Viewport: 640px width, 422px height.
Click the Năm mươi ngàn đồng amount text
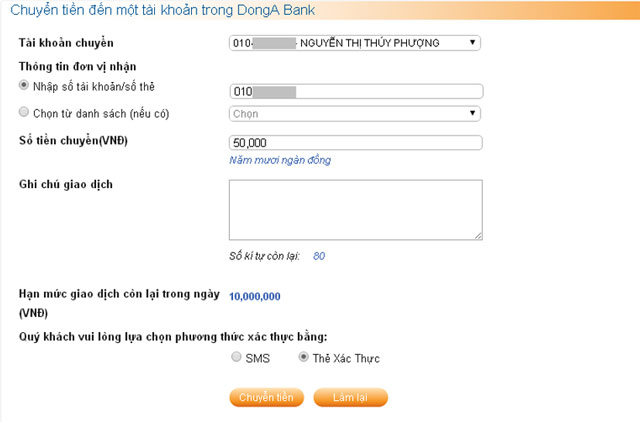click(280, 160)
